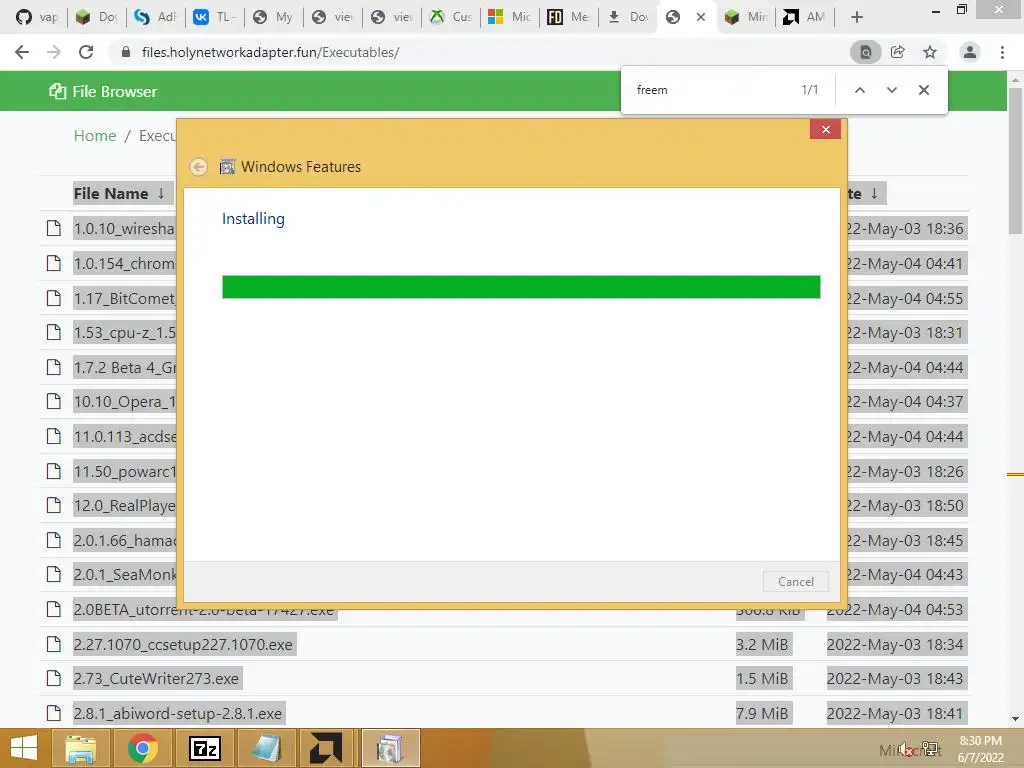Open the Chrome three-dot menu
Viewport: 1024px width, 768px height.
point(1002,52)
